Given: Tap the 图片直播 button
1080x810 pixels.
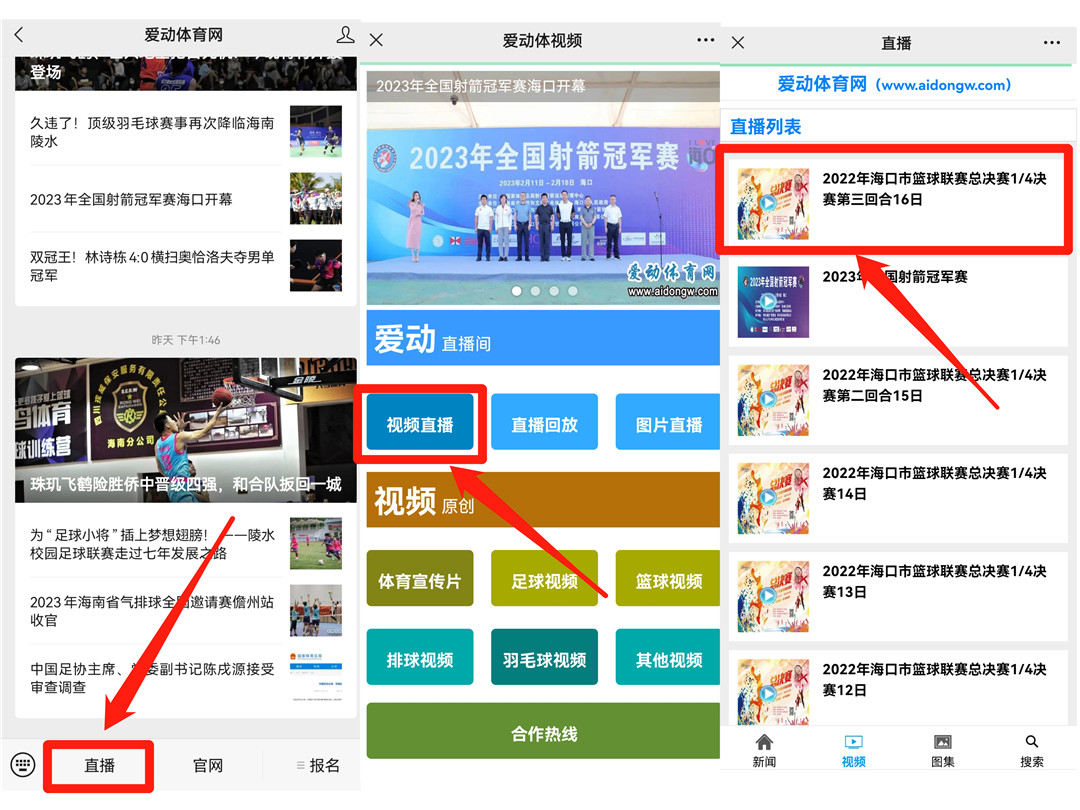Looking at the screenshot, I should point(668,422).
